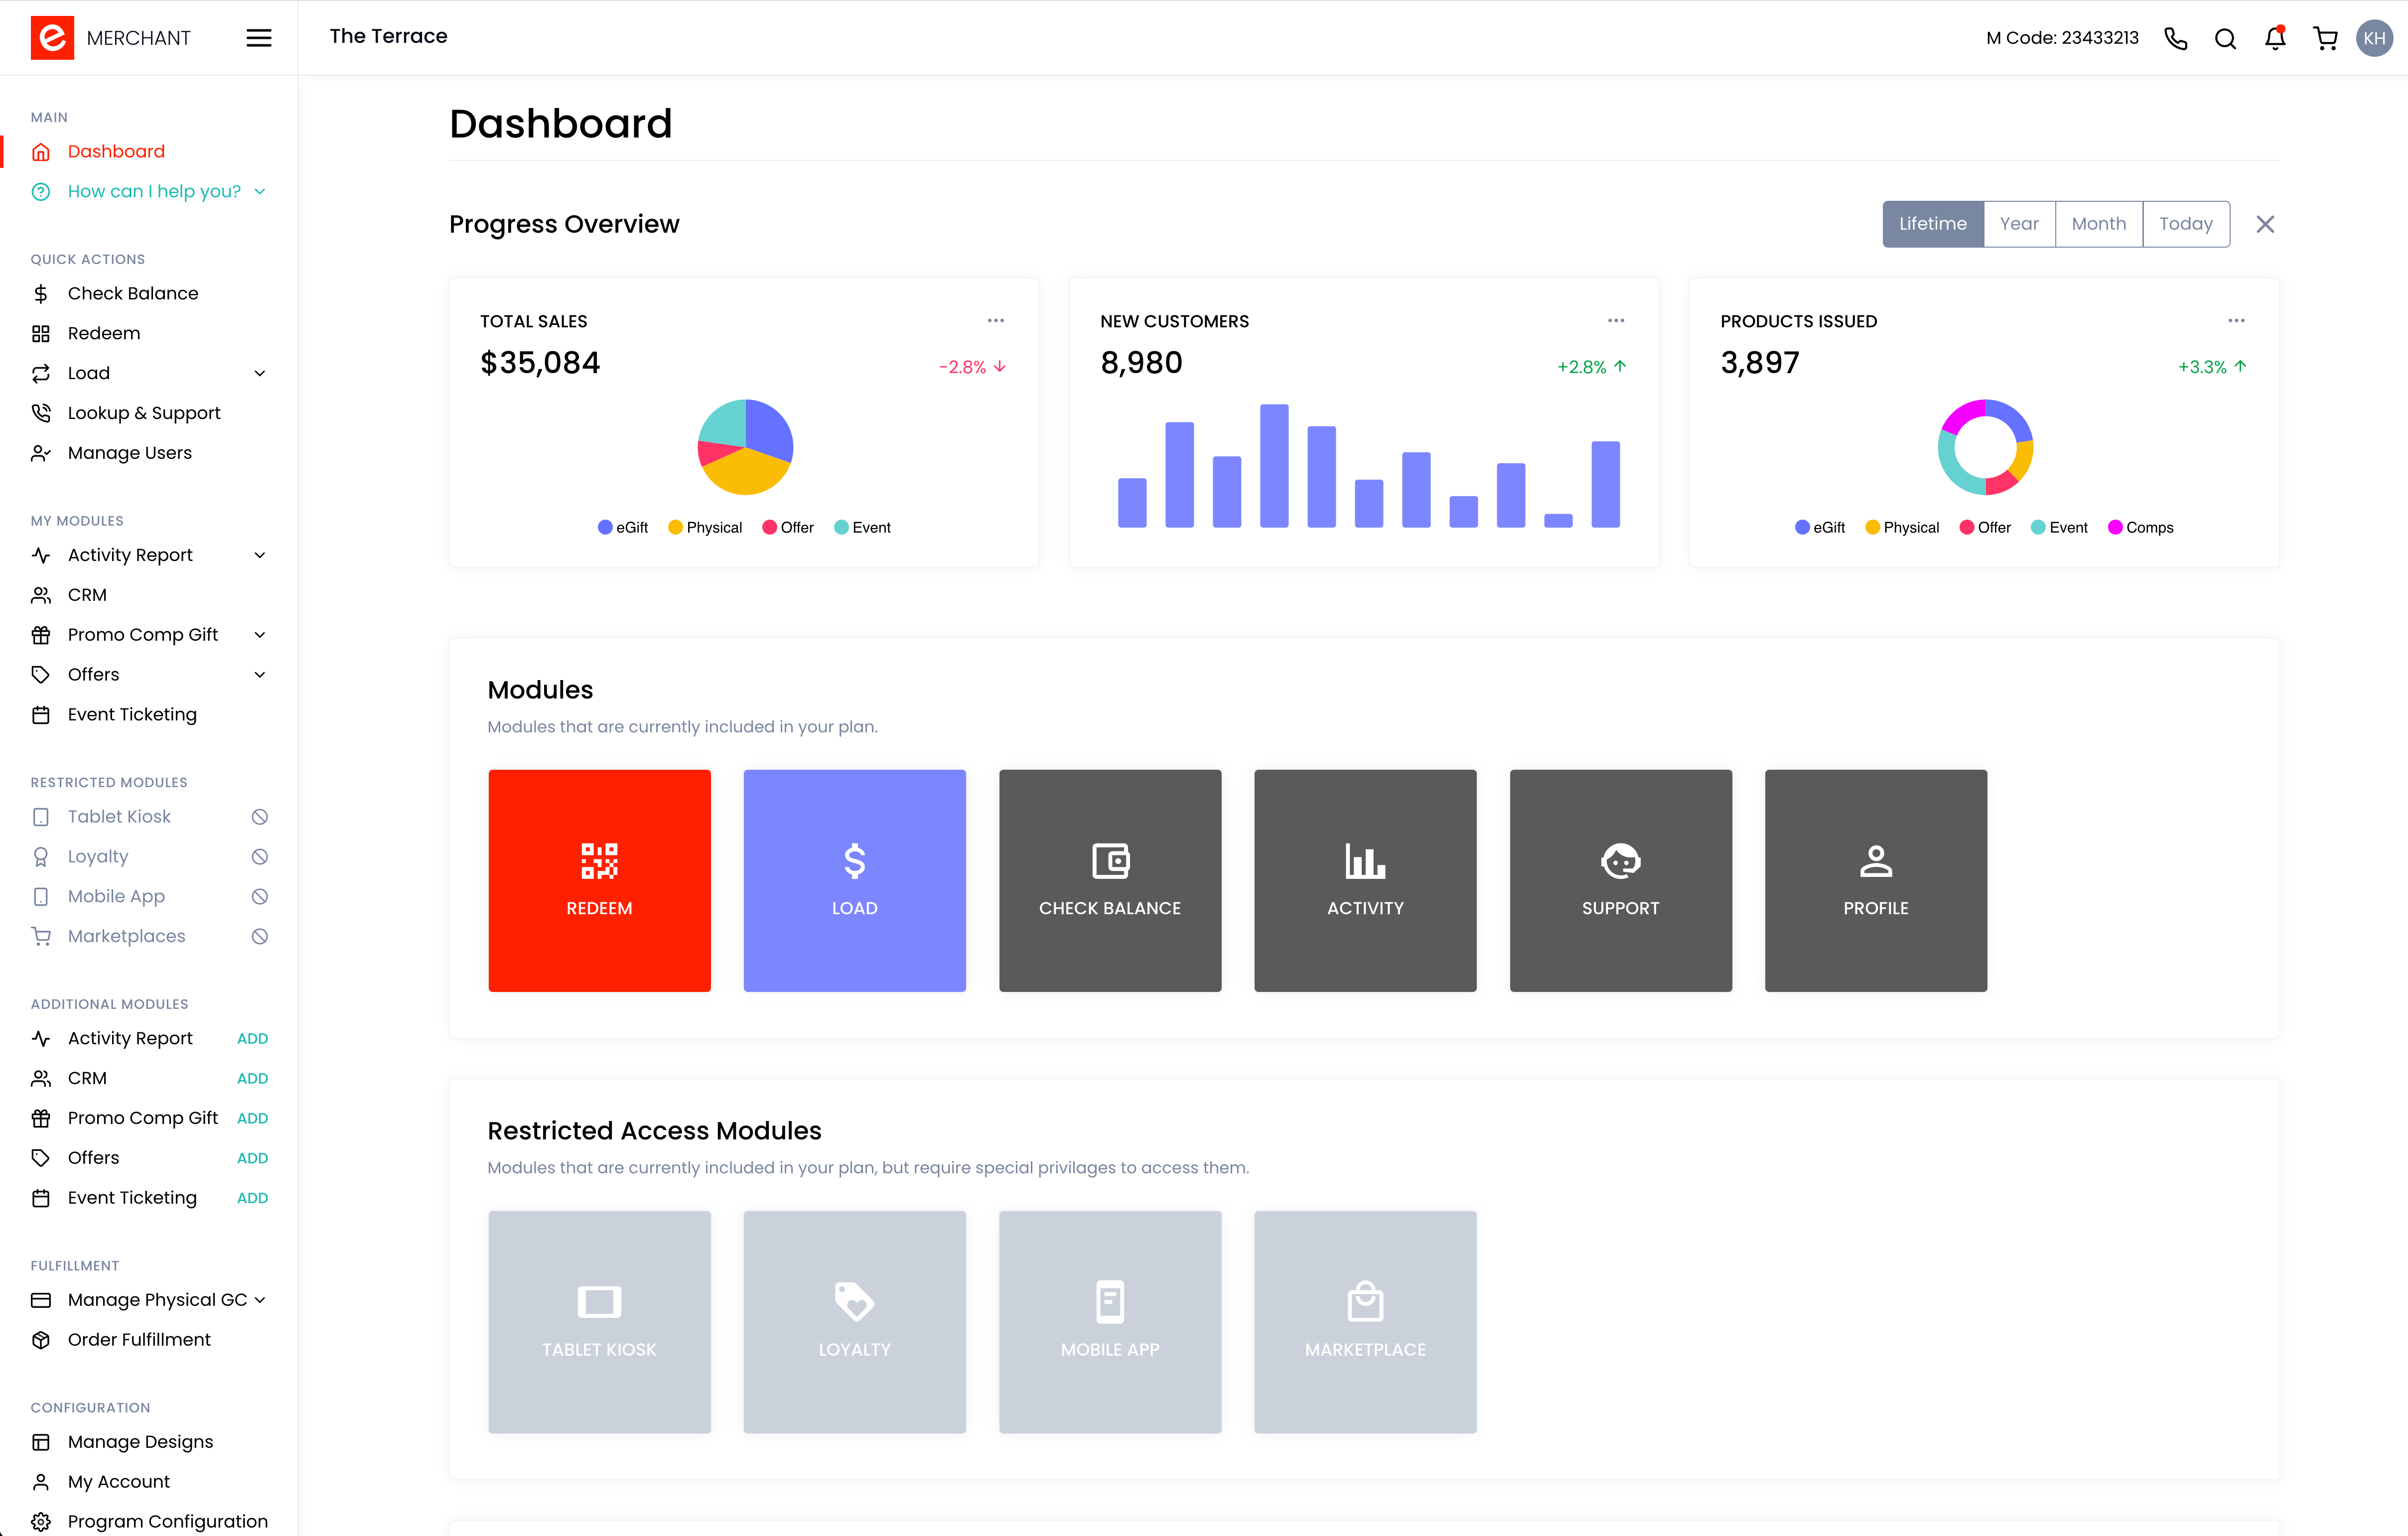2408x1536 pixels.
Task: Open notifications bell icon
Action: (x=2275, y=38)
